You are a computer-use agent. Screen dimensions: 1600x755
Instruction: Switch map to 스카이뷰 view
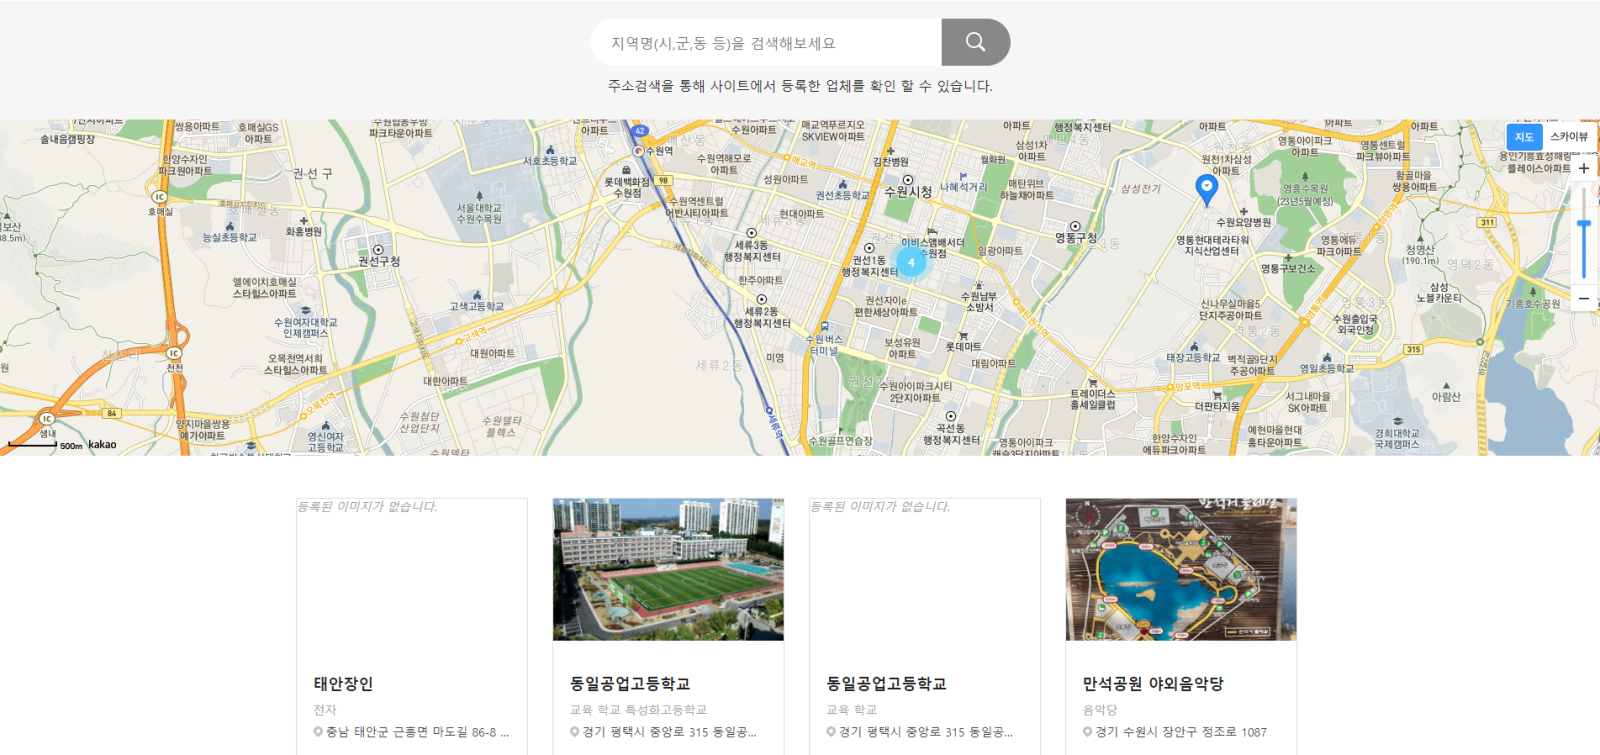point(1568,137)
